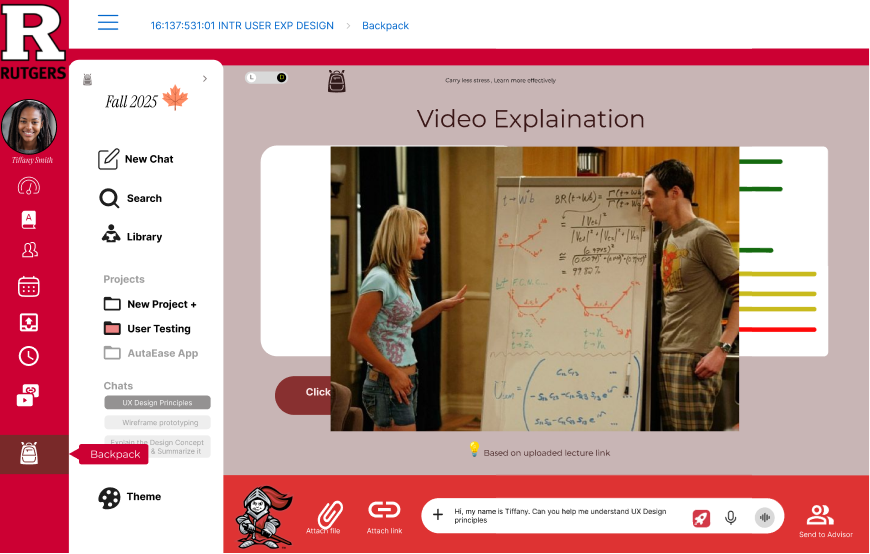
Task: Click the Backpack tooltip label
Action: tap(114, 454)
